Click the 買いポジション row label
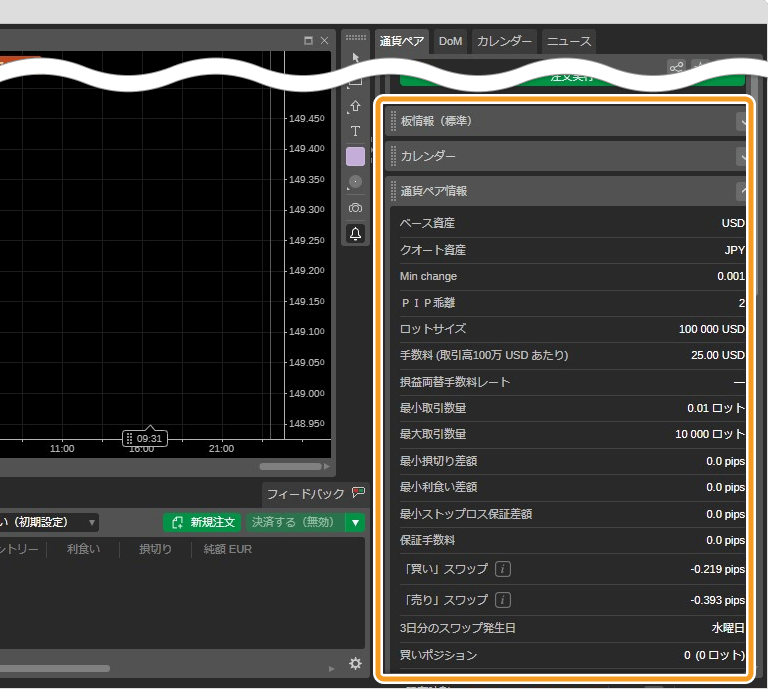The width and height of the screenshot is (768, 689). (438, 655)
